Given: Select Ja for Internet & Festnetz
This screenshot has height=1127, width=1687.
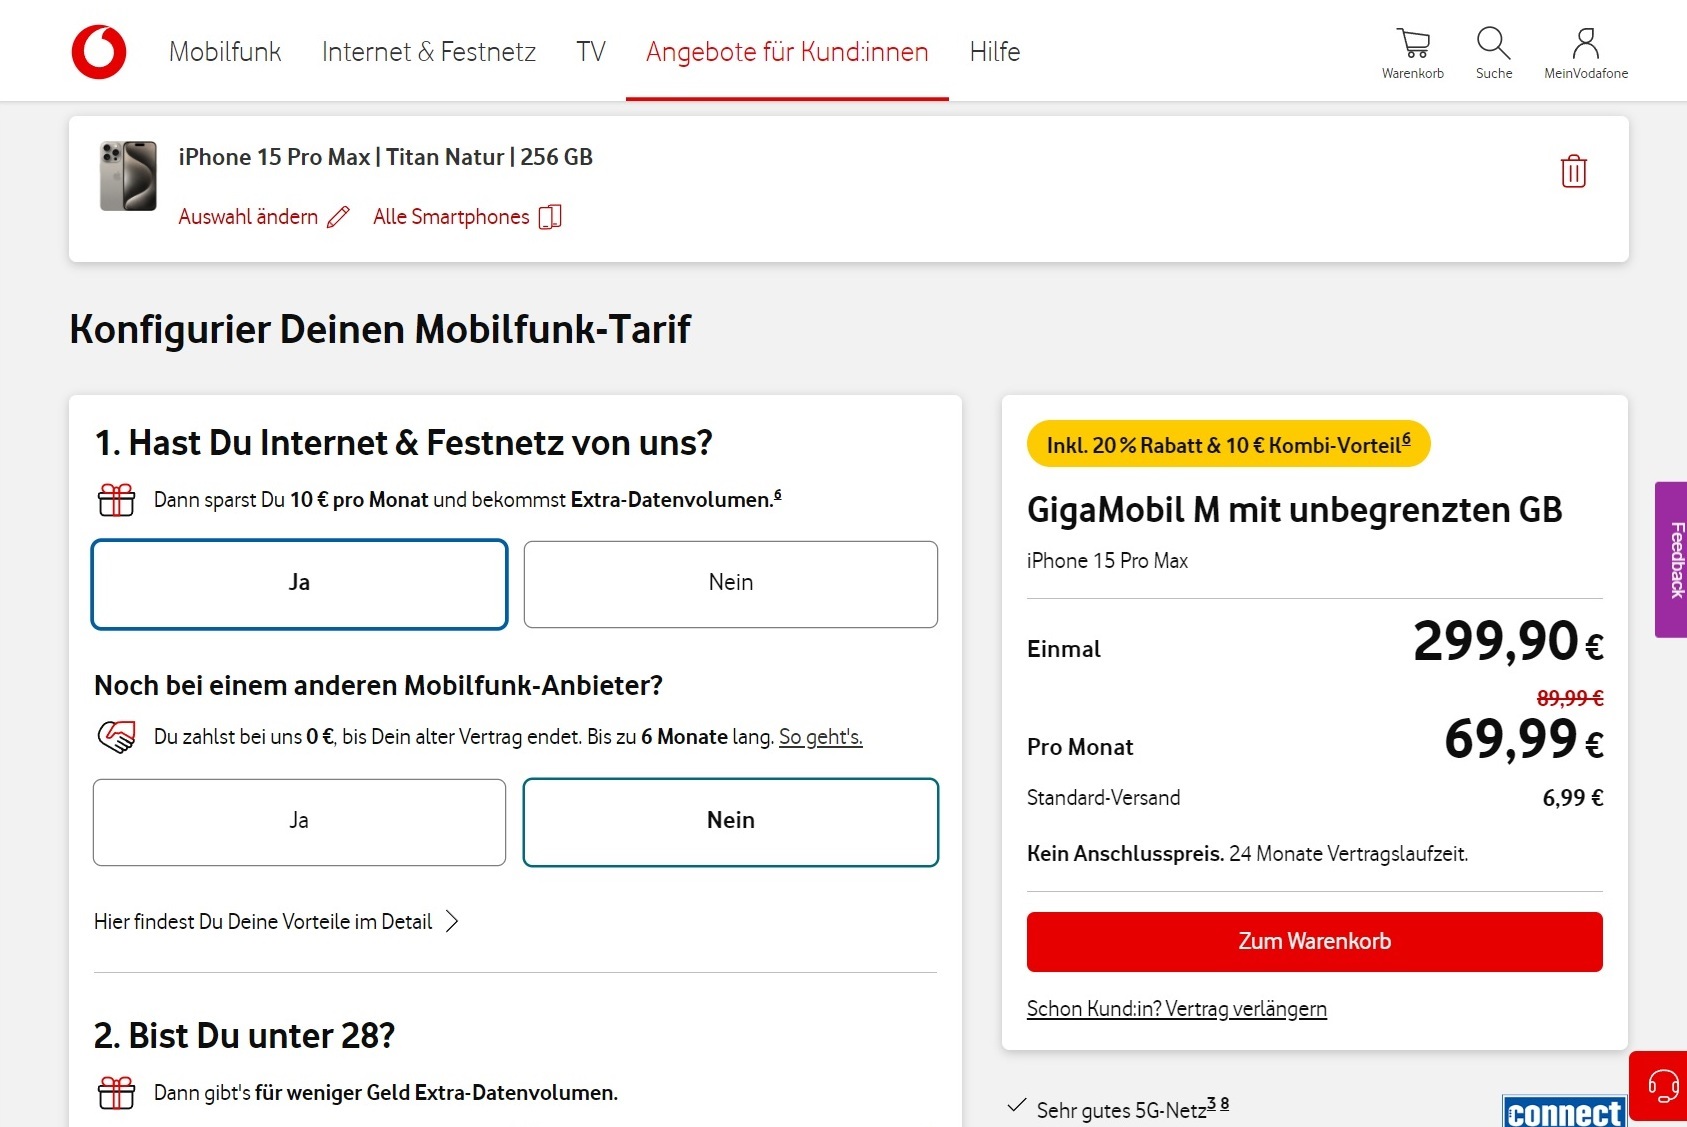Looking at the screenshot, I should [299, 584].
